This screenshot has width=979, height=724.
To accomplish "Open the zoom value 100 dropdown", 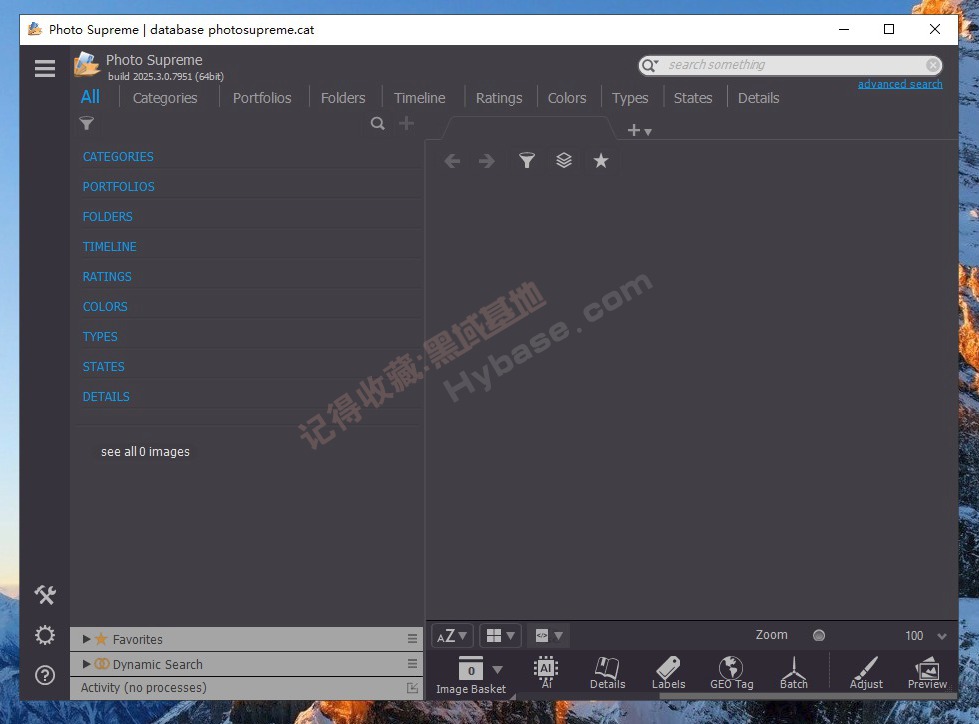I will [942, 636].
